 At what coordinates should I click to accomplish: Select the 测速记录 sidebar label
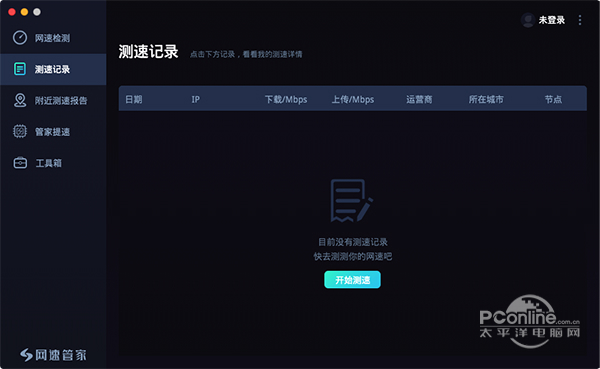coord(52,69)
